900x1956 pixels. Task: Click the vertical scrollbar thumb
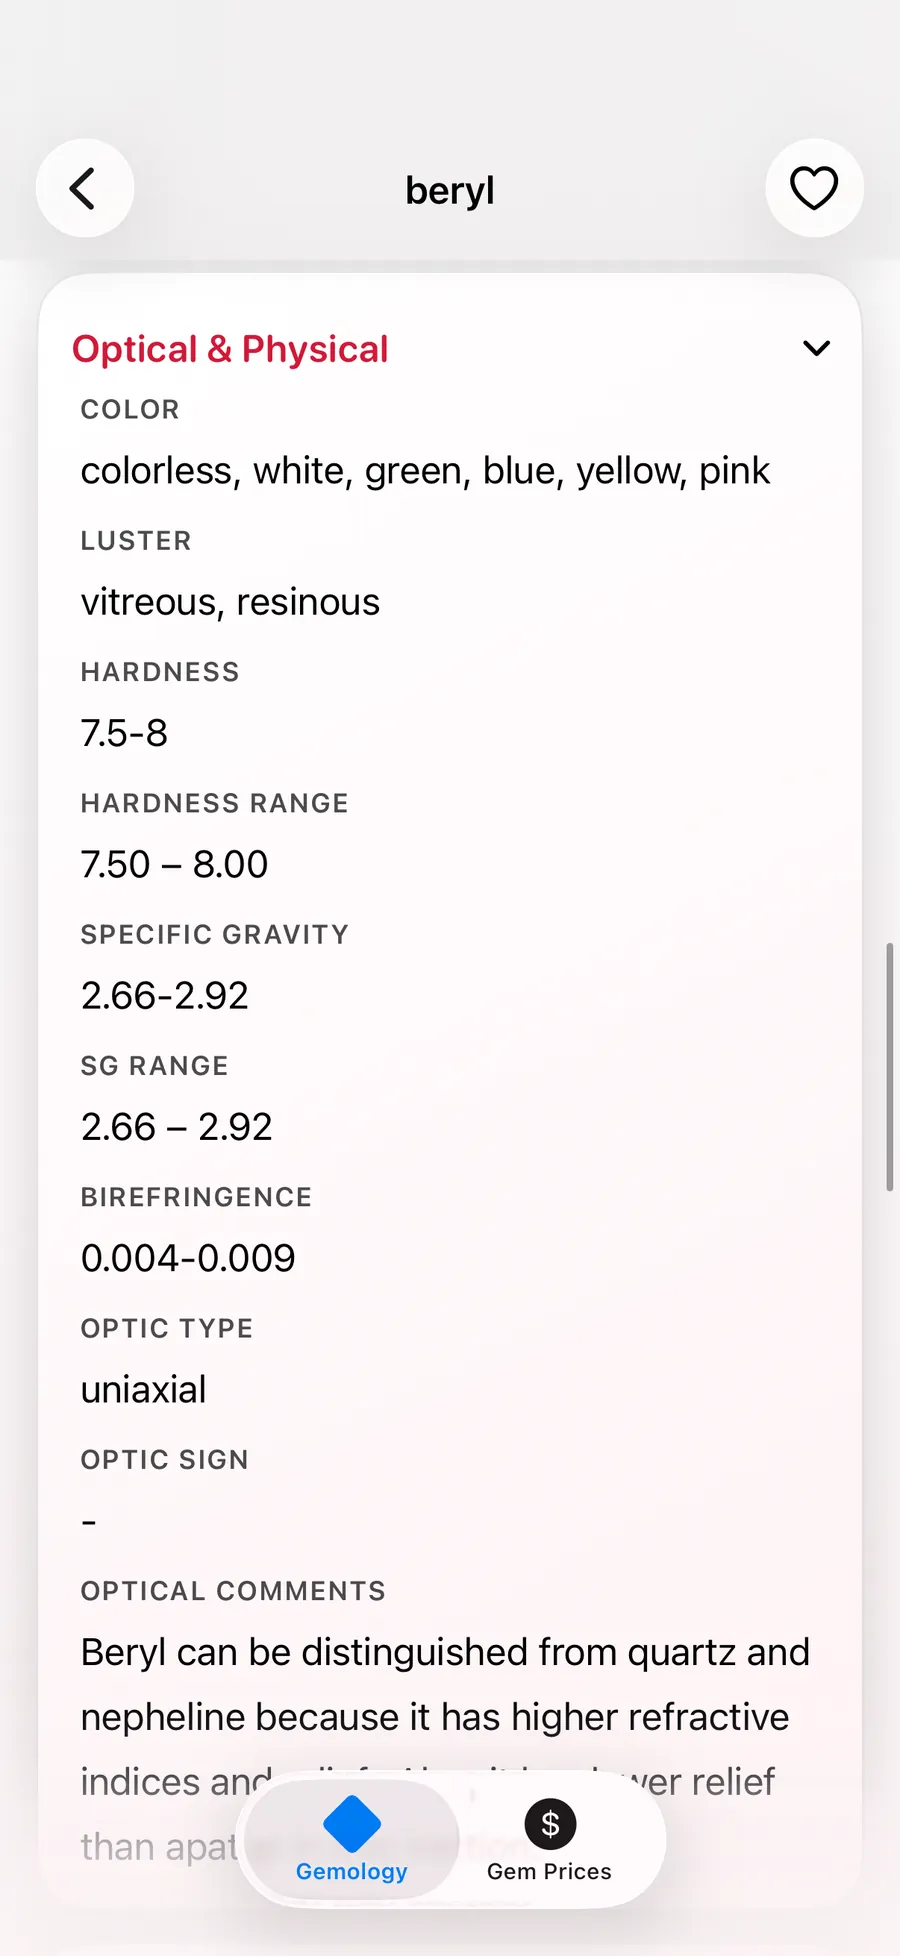pos(889,1066)
